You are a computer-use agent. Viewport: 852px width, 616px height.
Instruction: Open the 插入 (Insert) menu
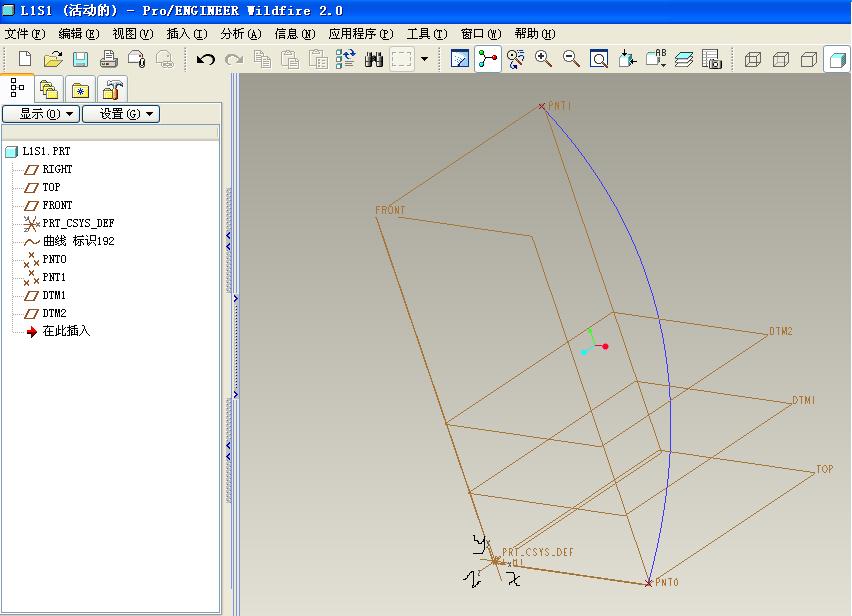click(x=187, y=34)
